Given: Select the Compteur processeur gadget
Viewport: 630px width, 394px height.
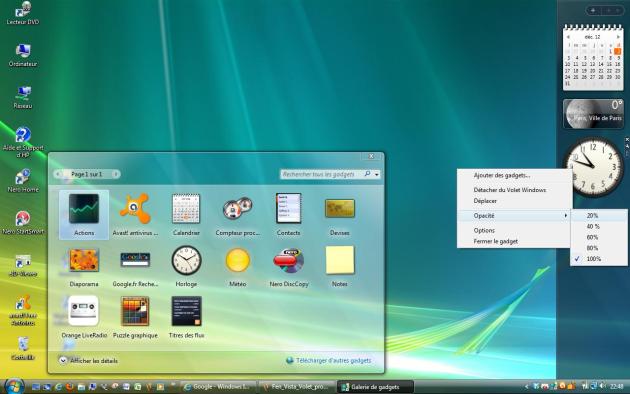Looking at the screenshot, I should (237, 214).
